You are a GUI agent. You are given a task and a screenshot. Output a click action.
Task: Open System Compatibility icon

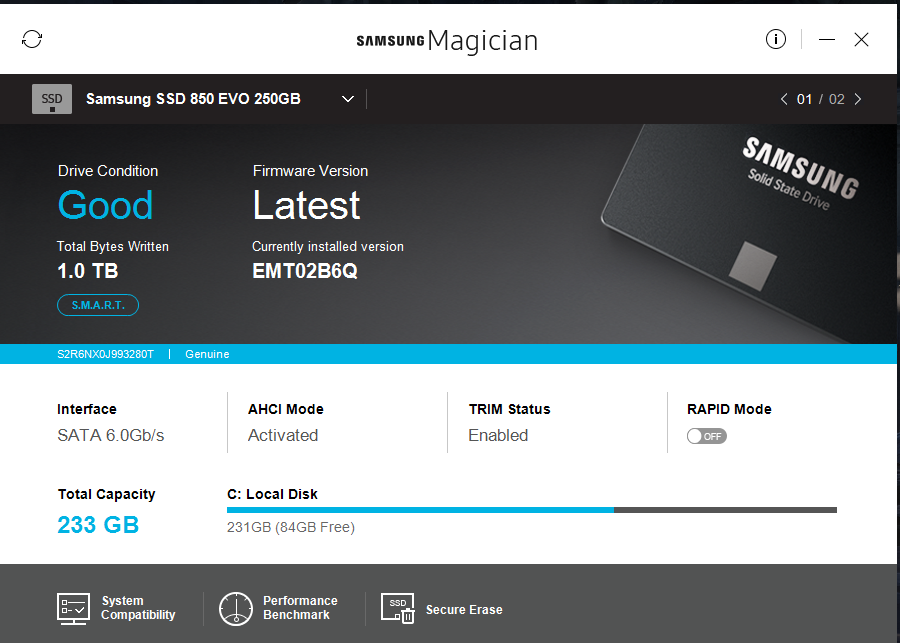click(73, 609)
